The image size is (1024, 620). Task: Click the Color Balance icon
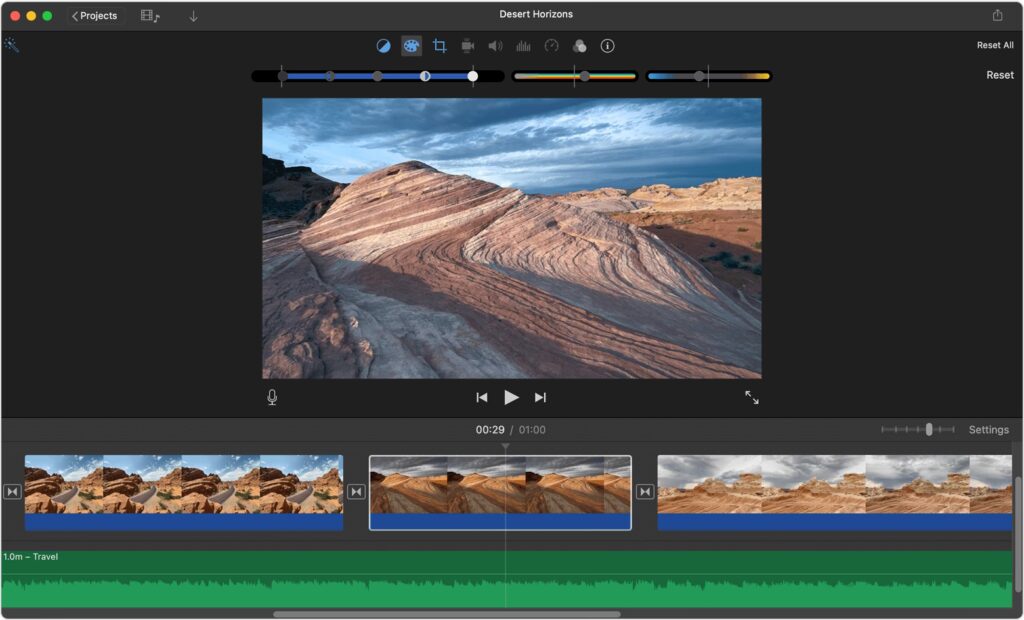(x=383, y=46)
